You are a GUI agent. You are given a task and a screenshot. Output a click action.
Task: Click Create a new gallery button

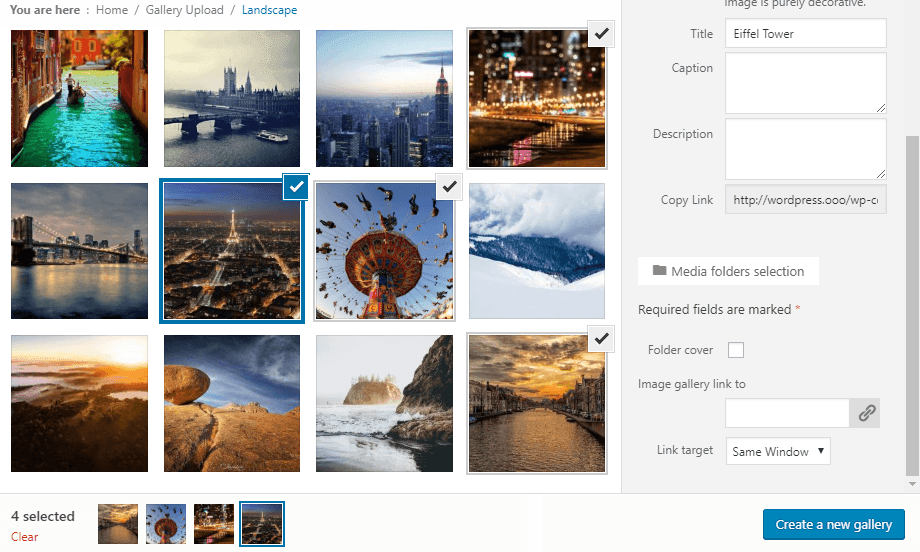click(833, 525)
